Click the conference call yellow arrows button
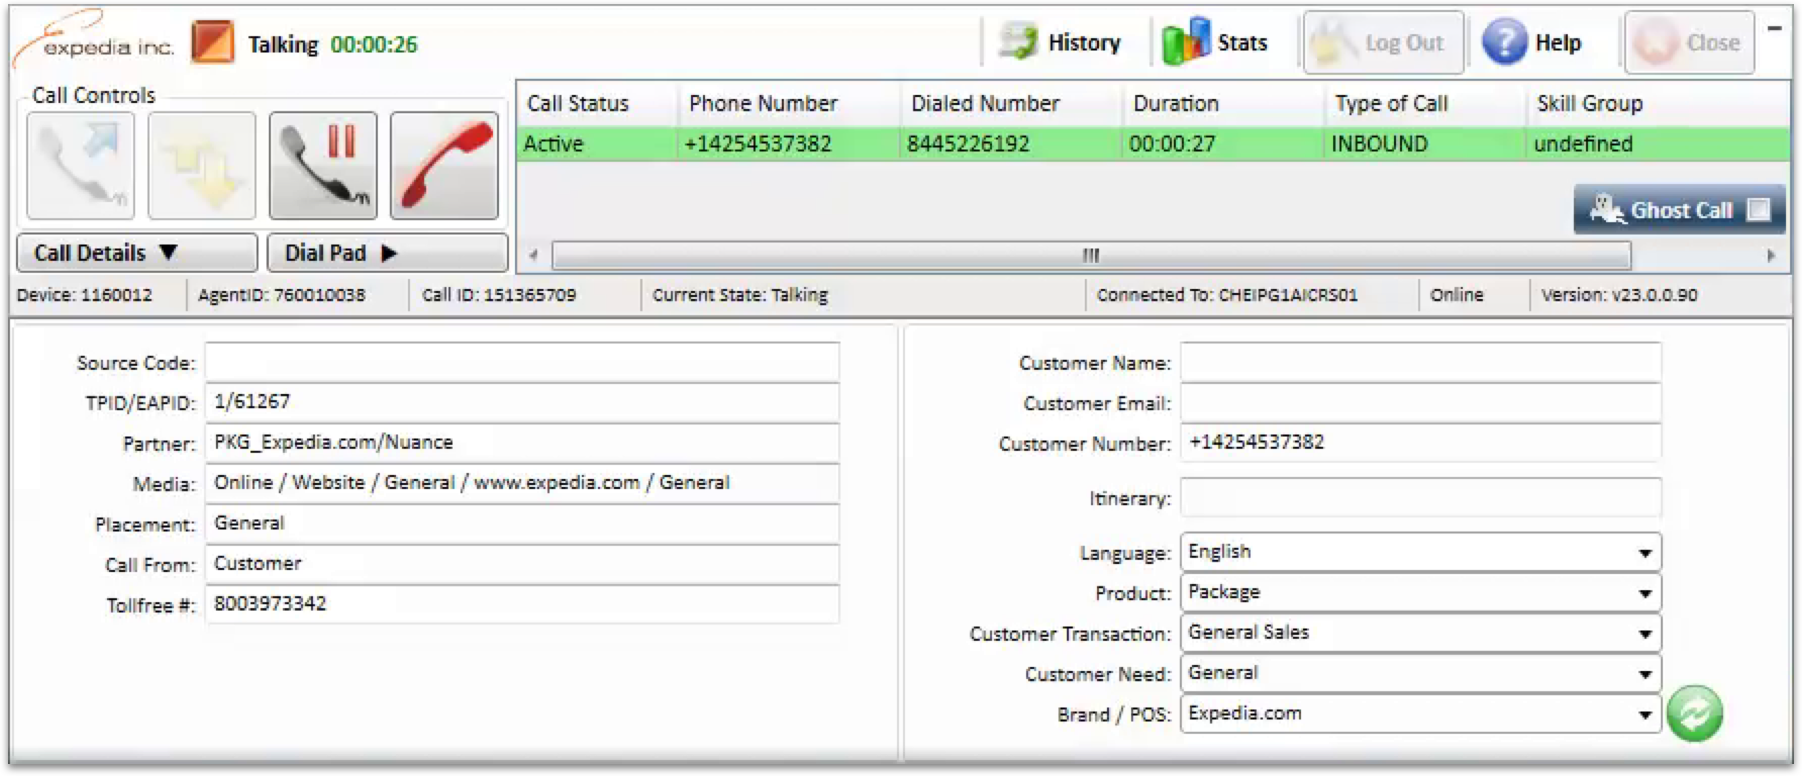This screenshot has width=1802, height=776. (x=202, y=166)
